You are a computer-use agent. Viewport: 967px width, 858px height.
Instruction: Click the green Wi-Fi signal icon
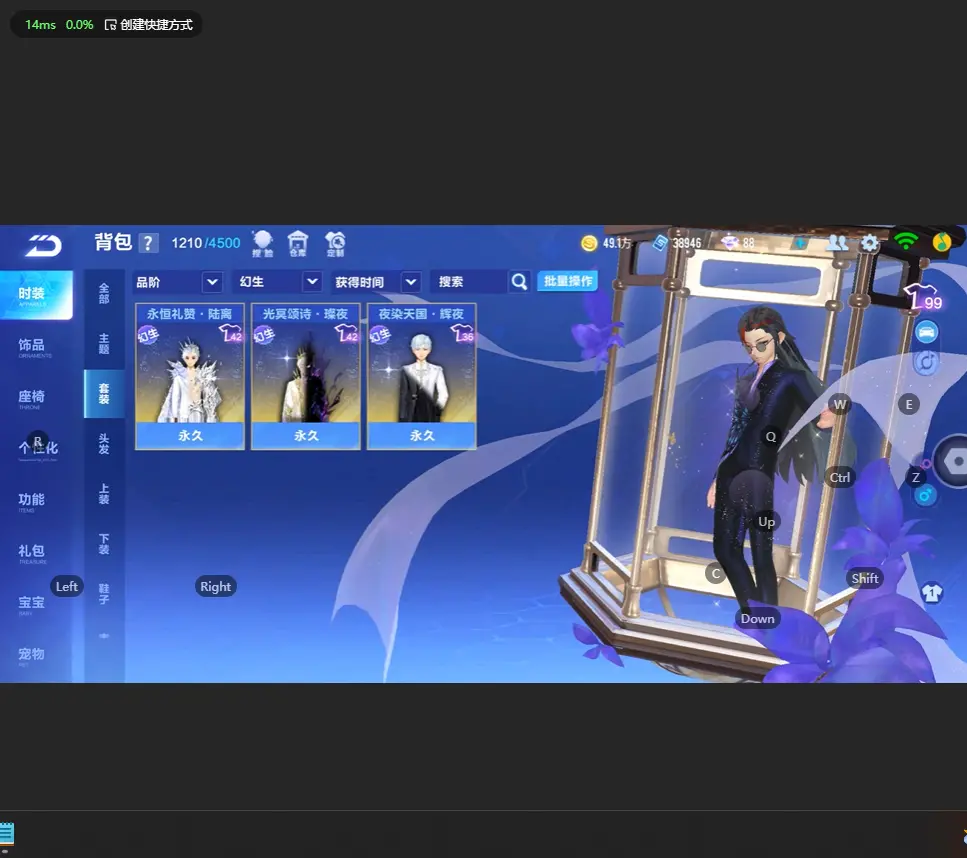(905, 241)
